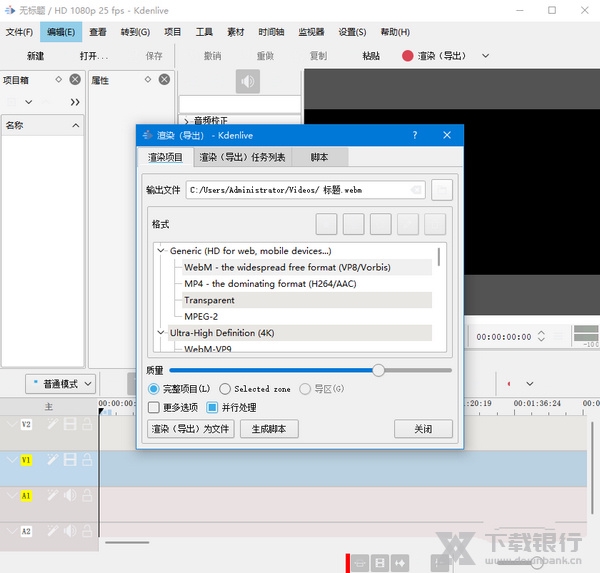Screen dimensions: 600x573
Task: Click the Close button in render dialog
Action: 423,429
